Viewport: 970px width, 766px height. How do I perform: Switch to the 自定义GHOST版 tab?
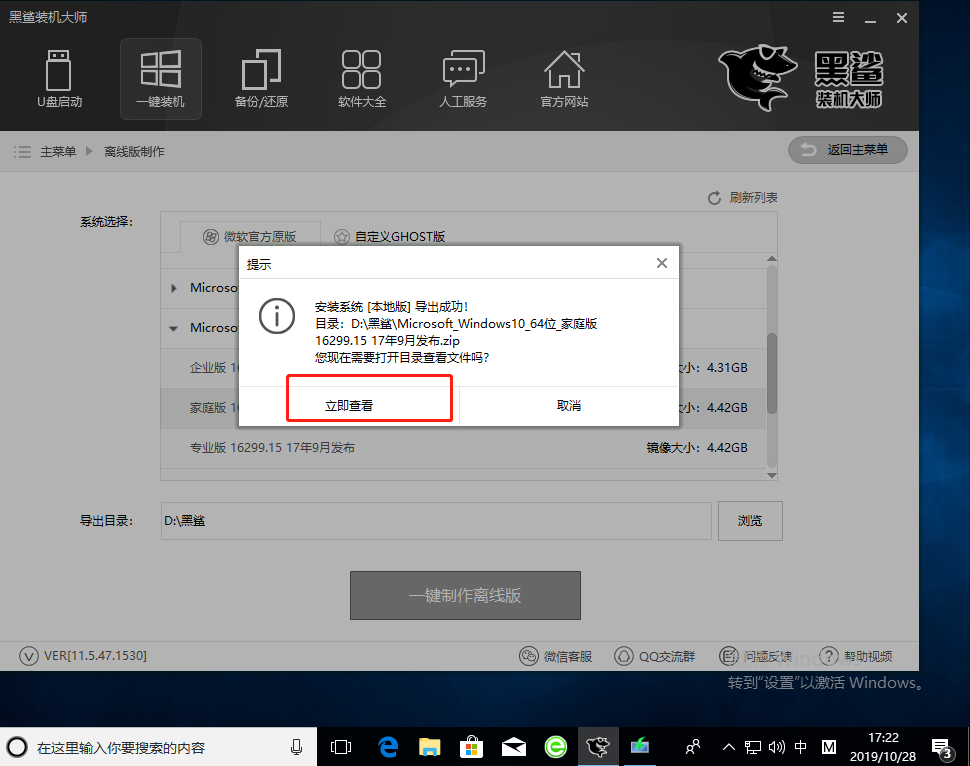[399, 236]
